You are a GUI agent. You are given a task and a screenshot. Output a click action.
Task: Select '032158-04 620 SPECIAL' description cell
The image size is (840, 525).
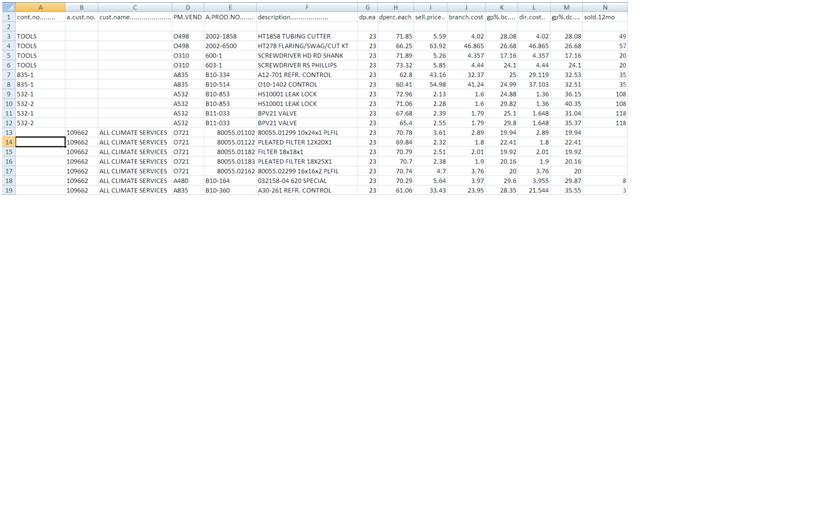[306, 181]
